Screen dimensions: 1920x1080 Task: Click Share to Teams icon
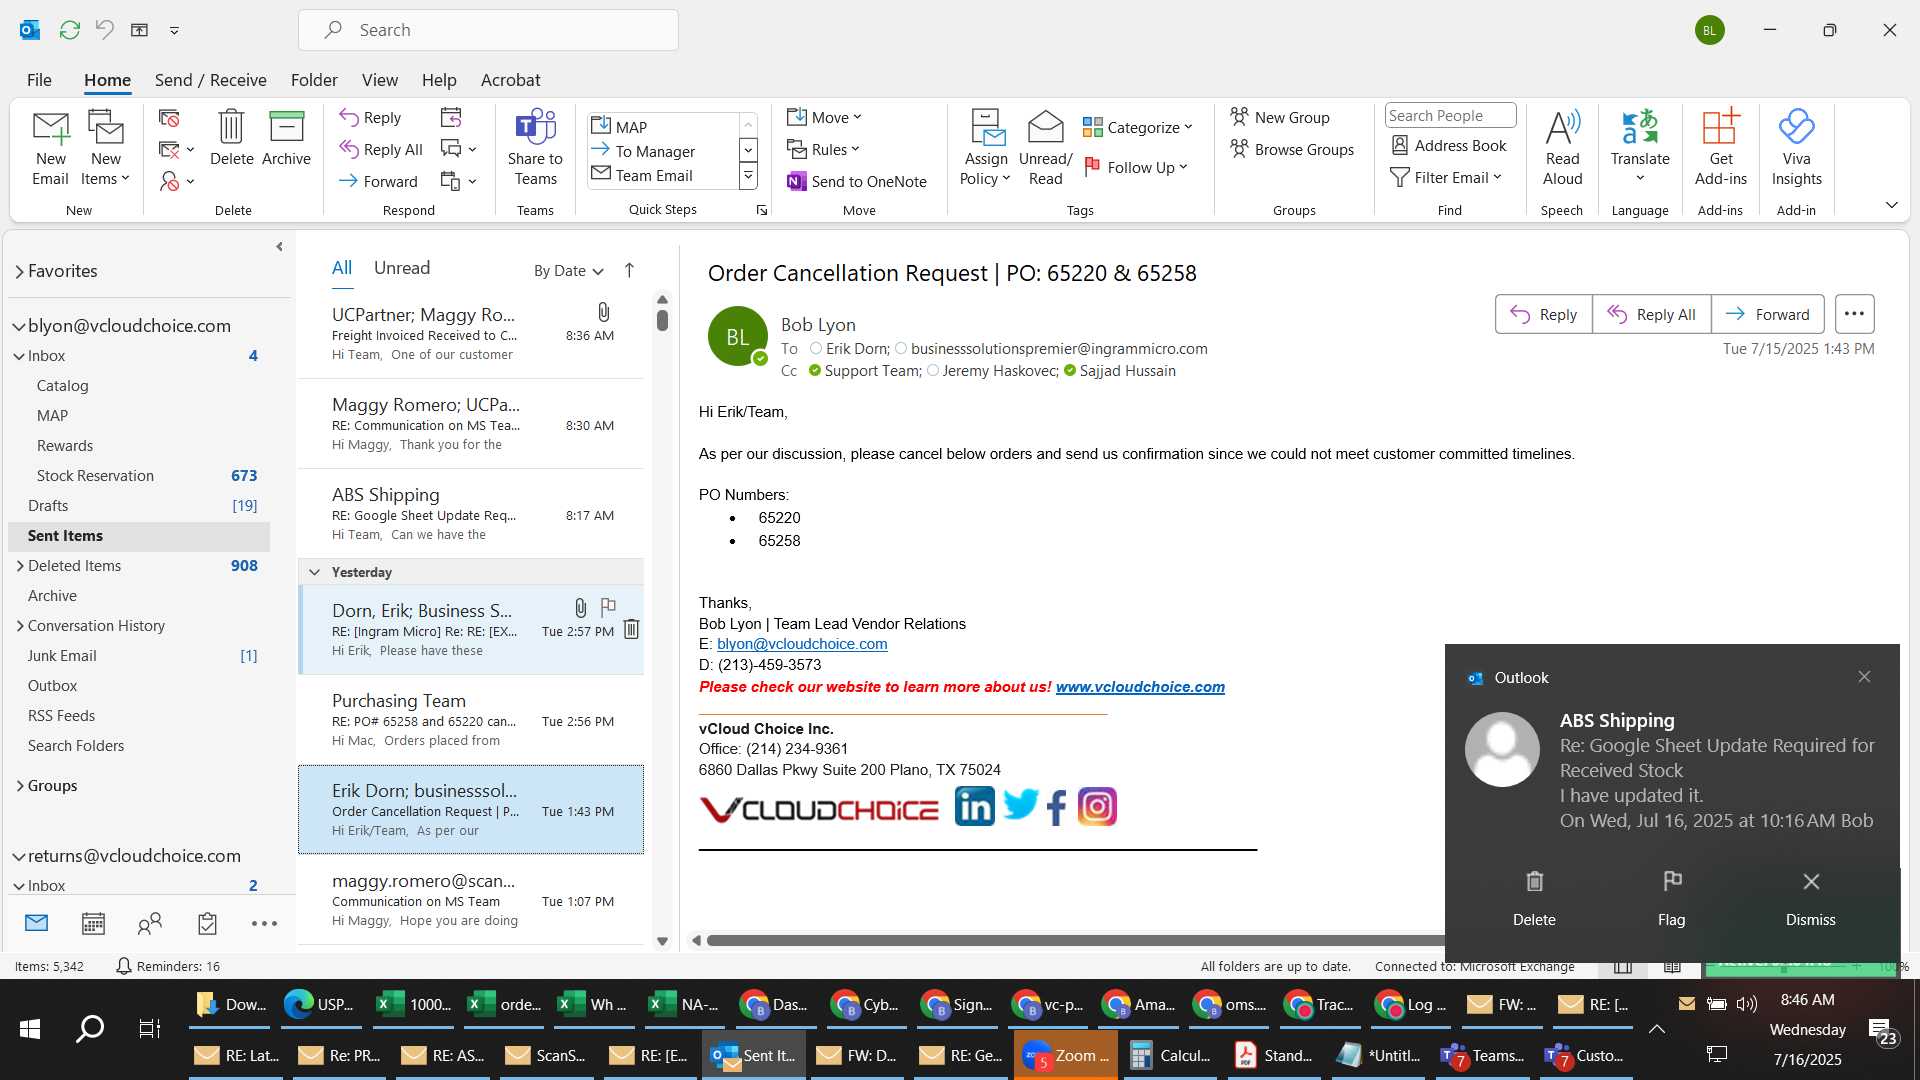[535, 148]
